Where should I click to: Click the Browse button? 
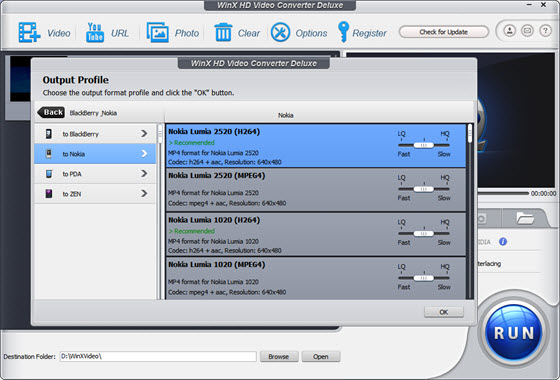coord(279,356)
